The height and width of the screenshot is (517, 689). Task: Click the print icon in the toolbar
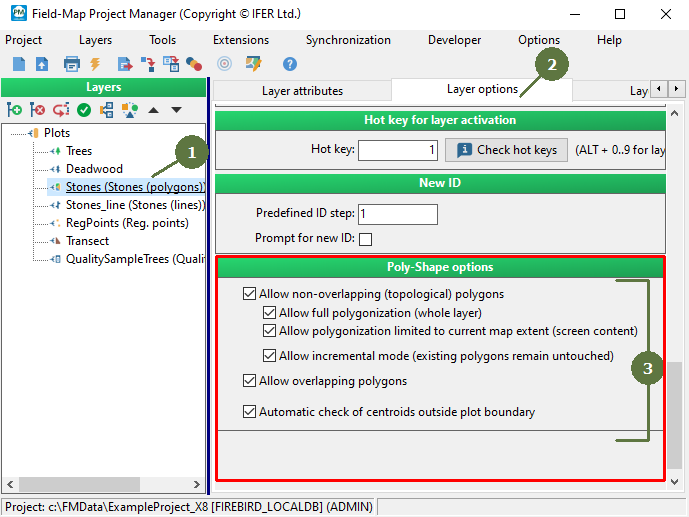click(x=71, y=64)
